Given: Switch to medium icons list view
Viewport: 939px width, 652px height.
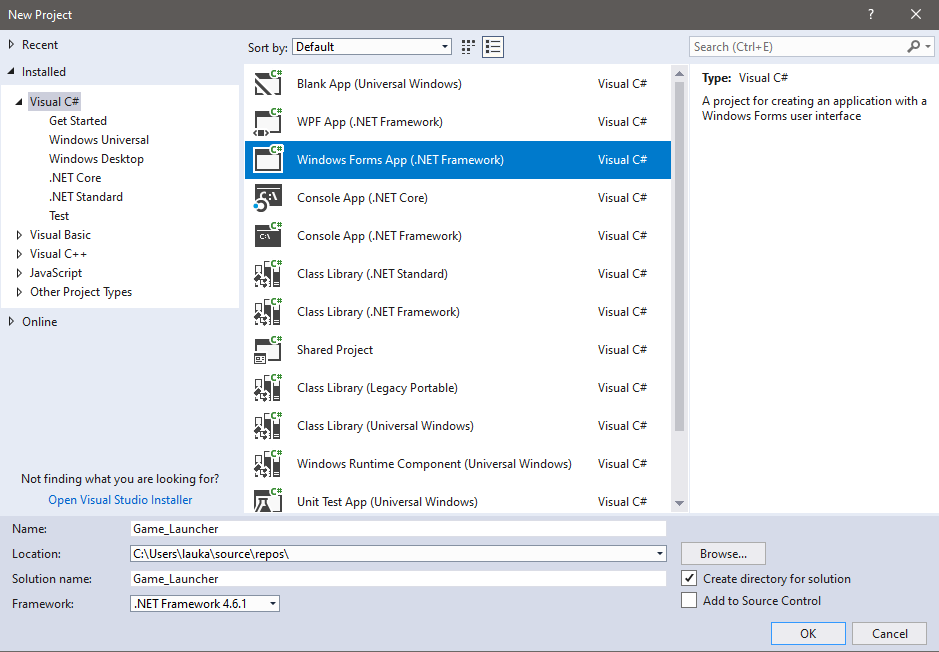Looking at the screenshot, I should [492, 47].
